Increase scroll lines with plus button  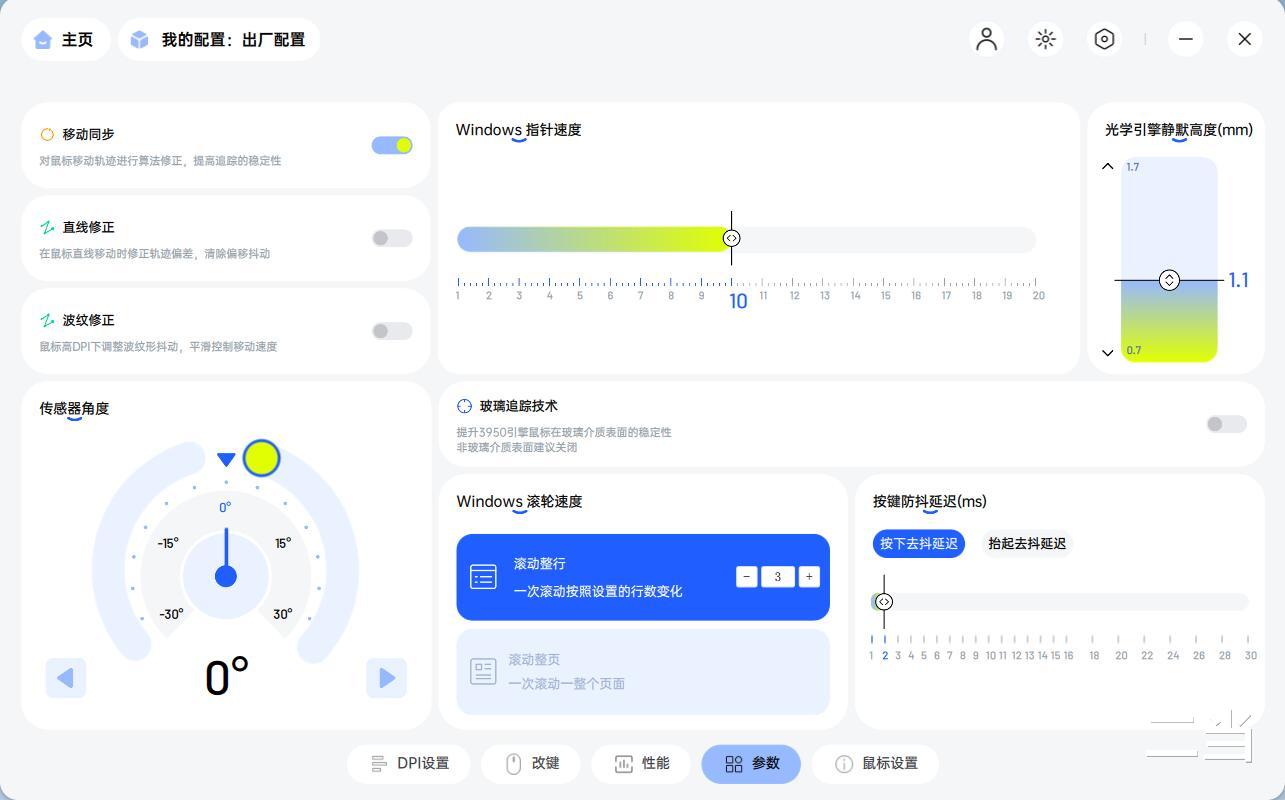[x=809, y=576]
